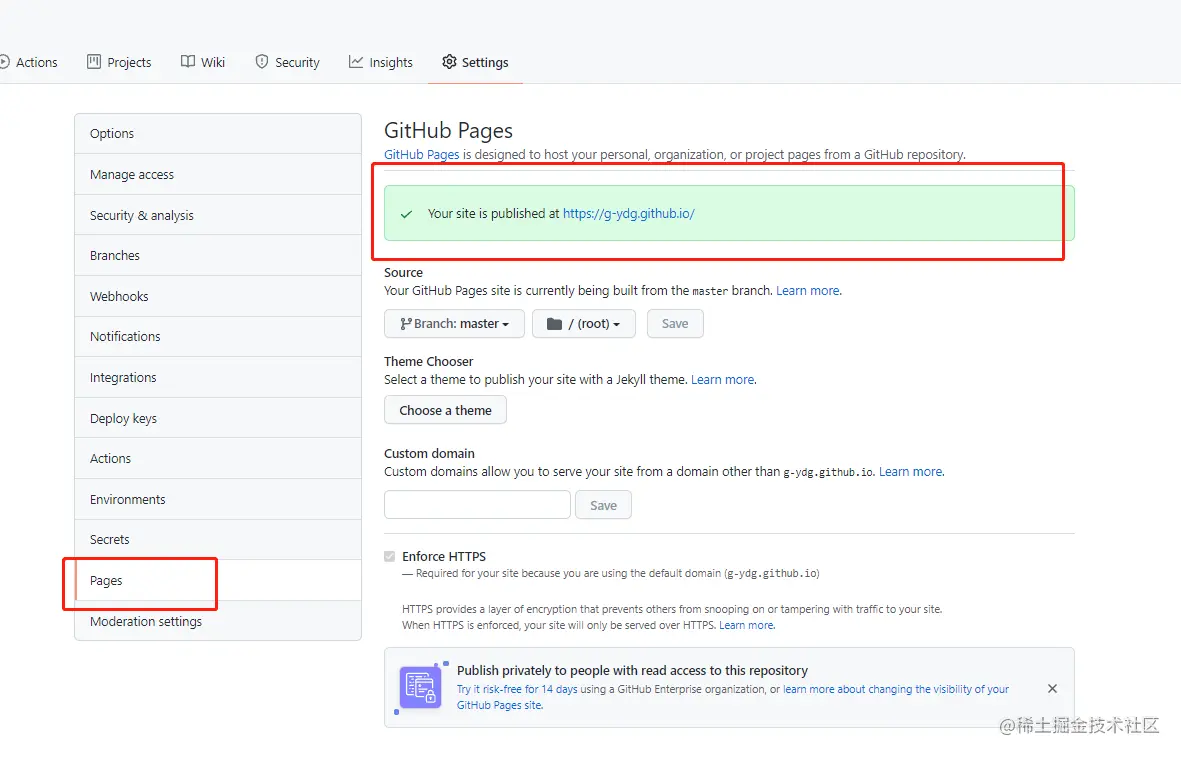Screen dimensions: 1181x757
Task: Open Actions in settings sidebar
Action: coord(218,459)
